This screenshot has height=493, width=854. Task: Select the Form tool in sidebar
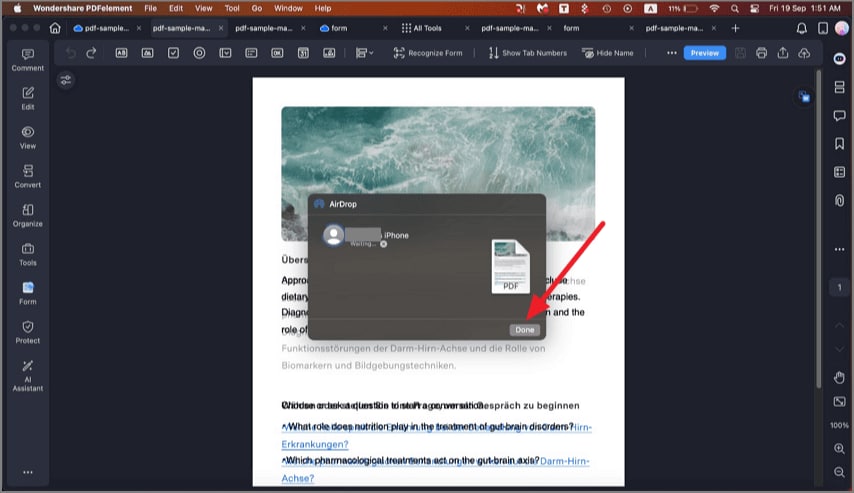pos(28,294)
